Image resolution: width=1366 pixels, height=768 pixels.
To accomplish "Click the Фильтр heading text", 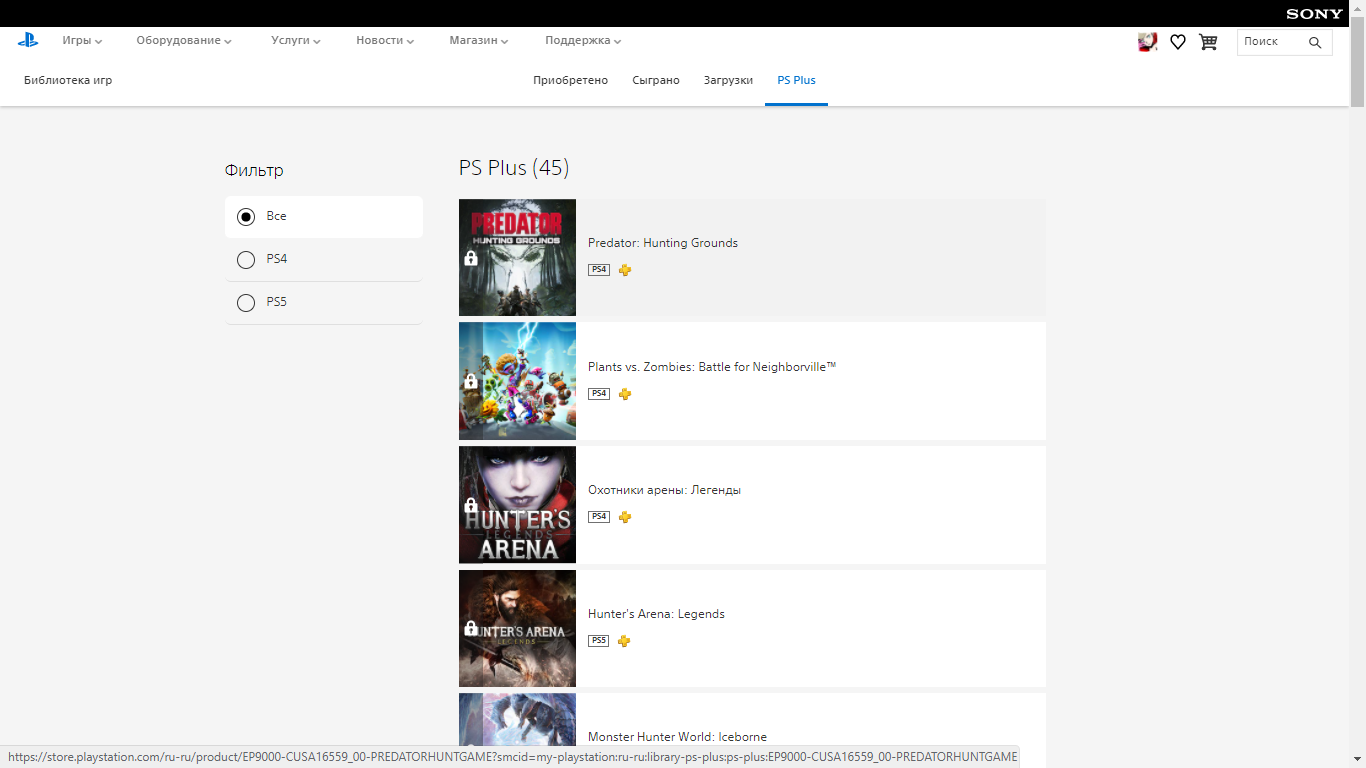I will (x=254, y=171).
